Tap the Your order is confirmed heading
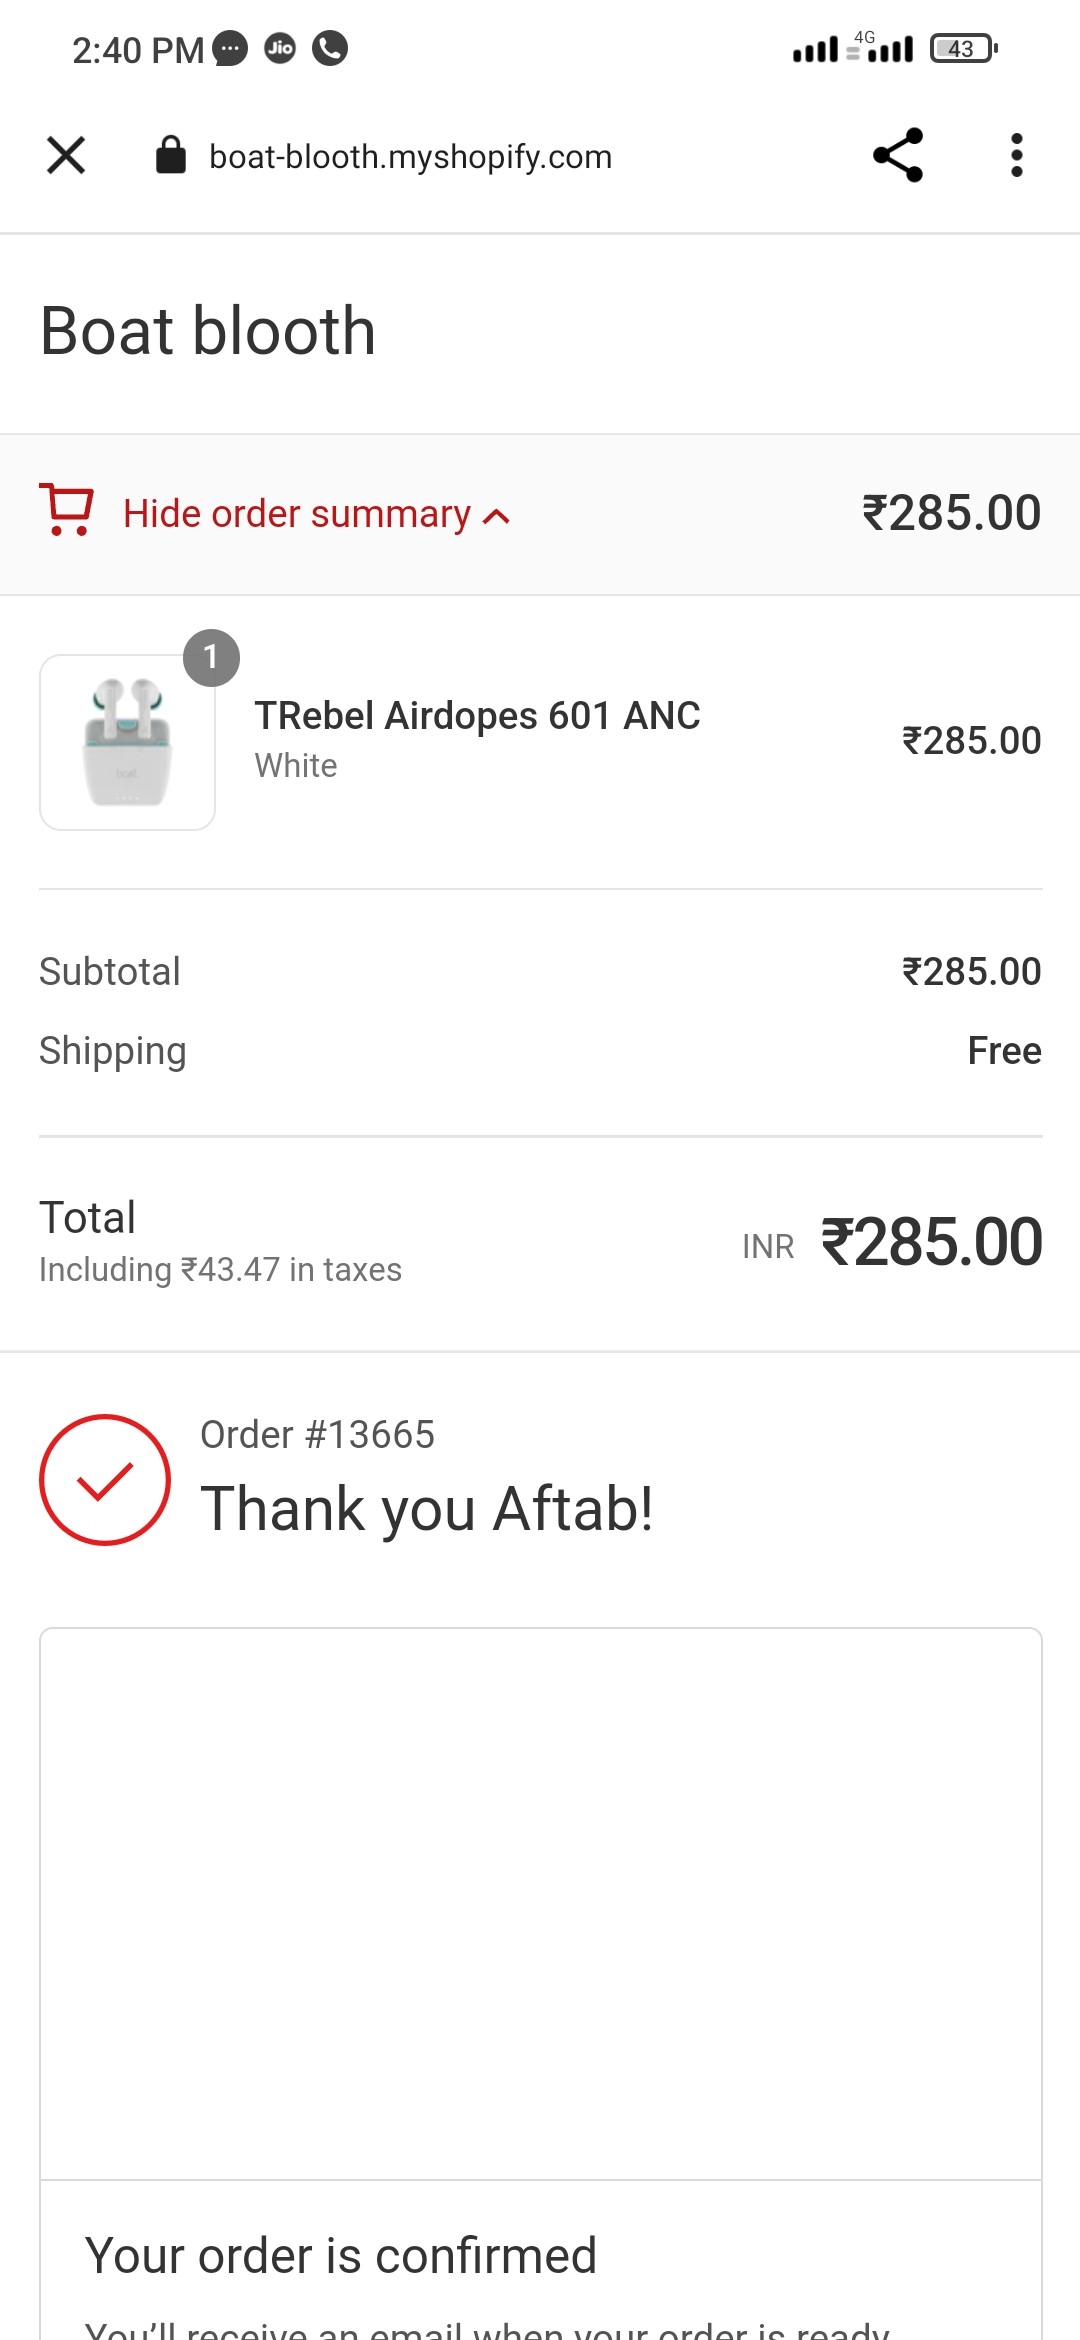 [x=340, y=2256]
